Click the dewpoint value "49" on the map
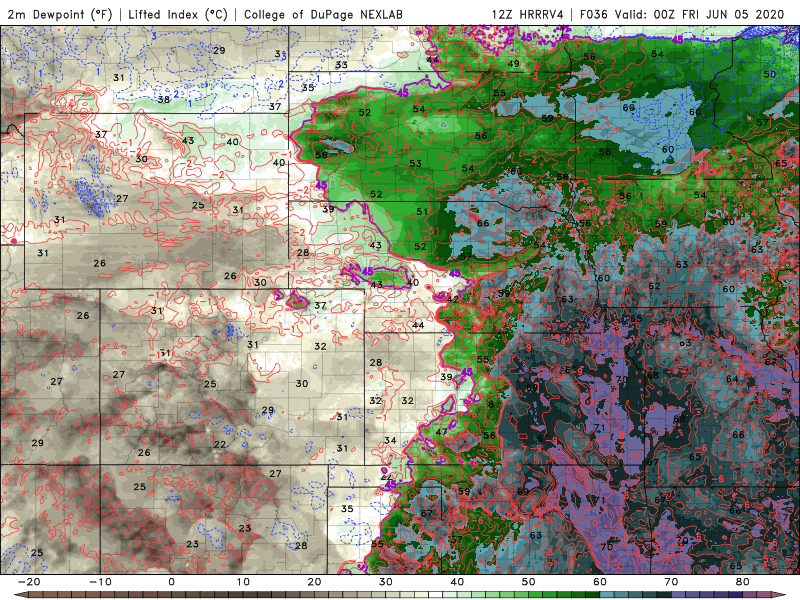Viewport: 800px width, 600px height. (x=513, y=64)
